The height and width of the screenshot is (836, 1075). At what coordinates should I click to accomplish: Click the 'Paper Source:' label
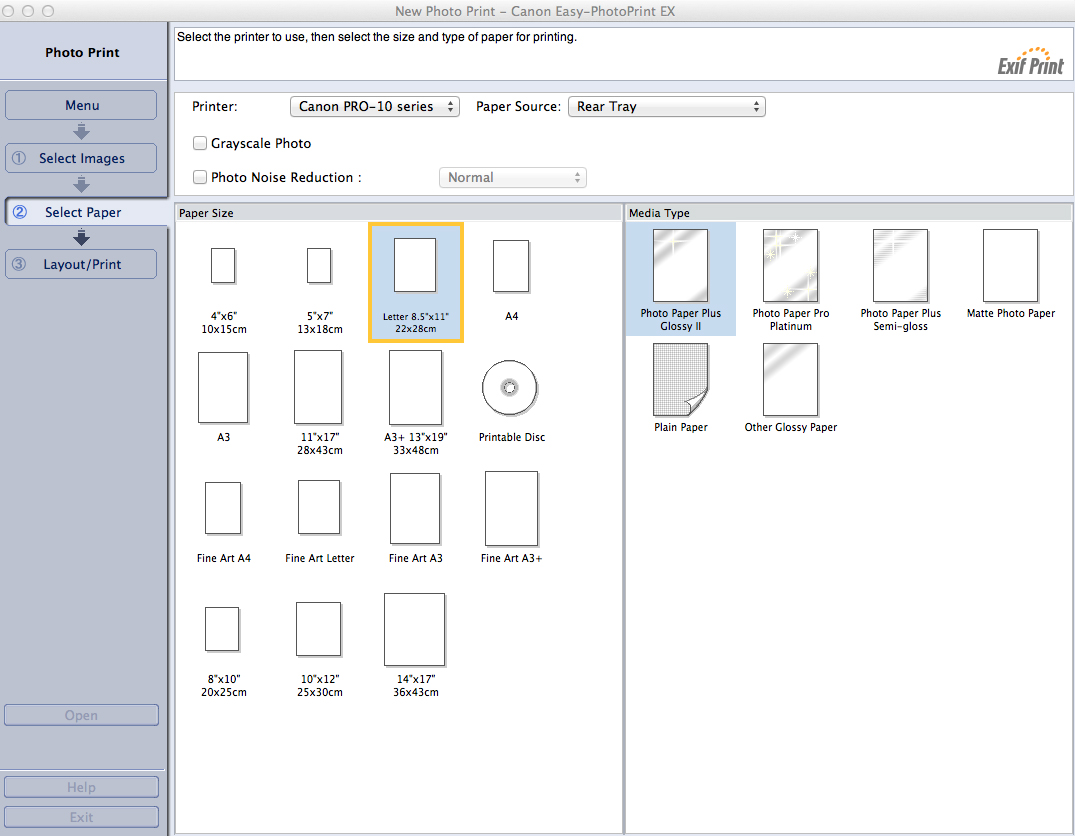click(518, 106)
